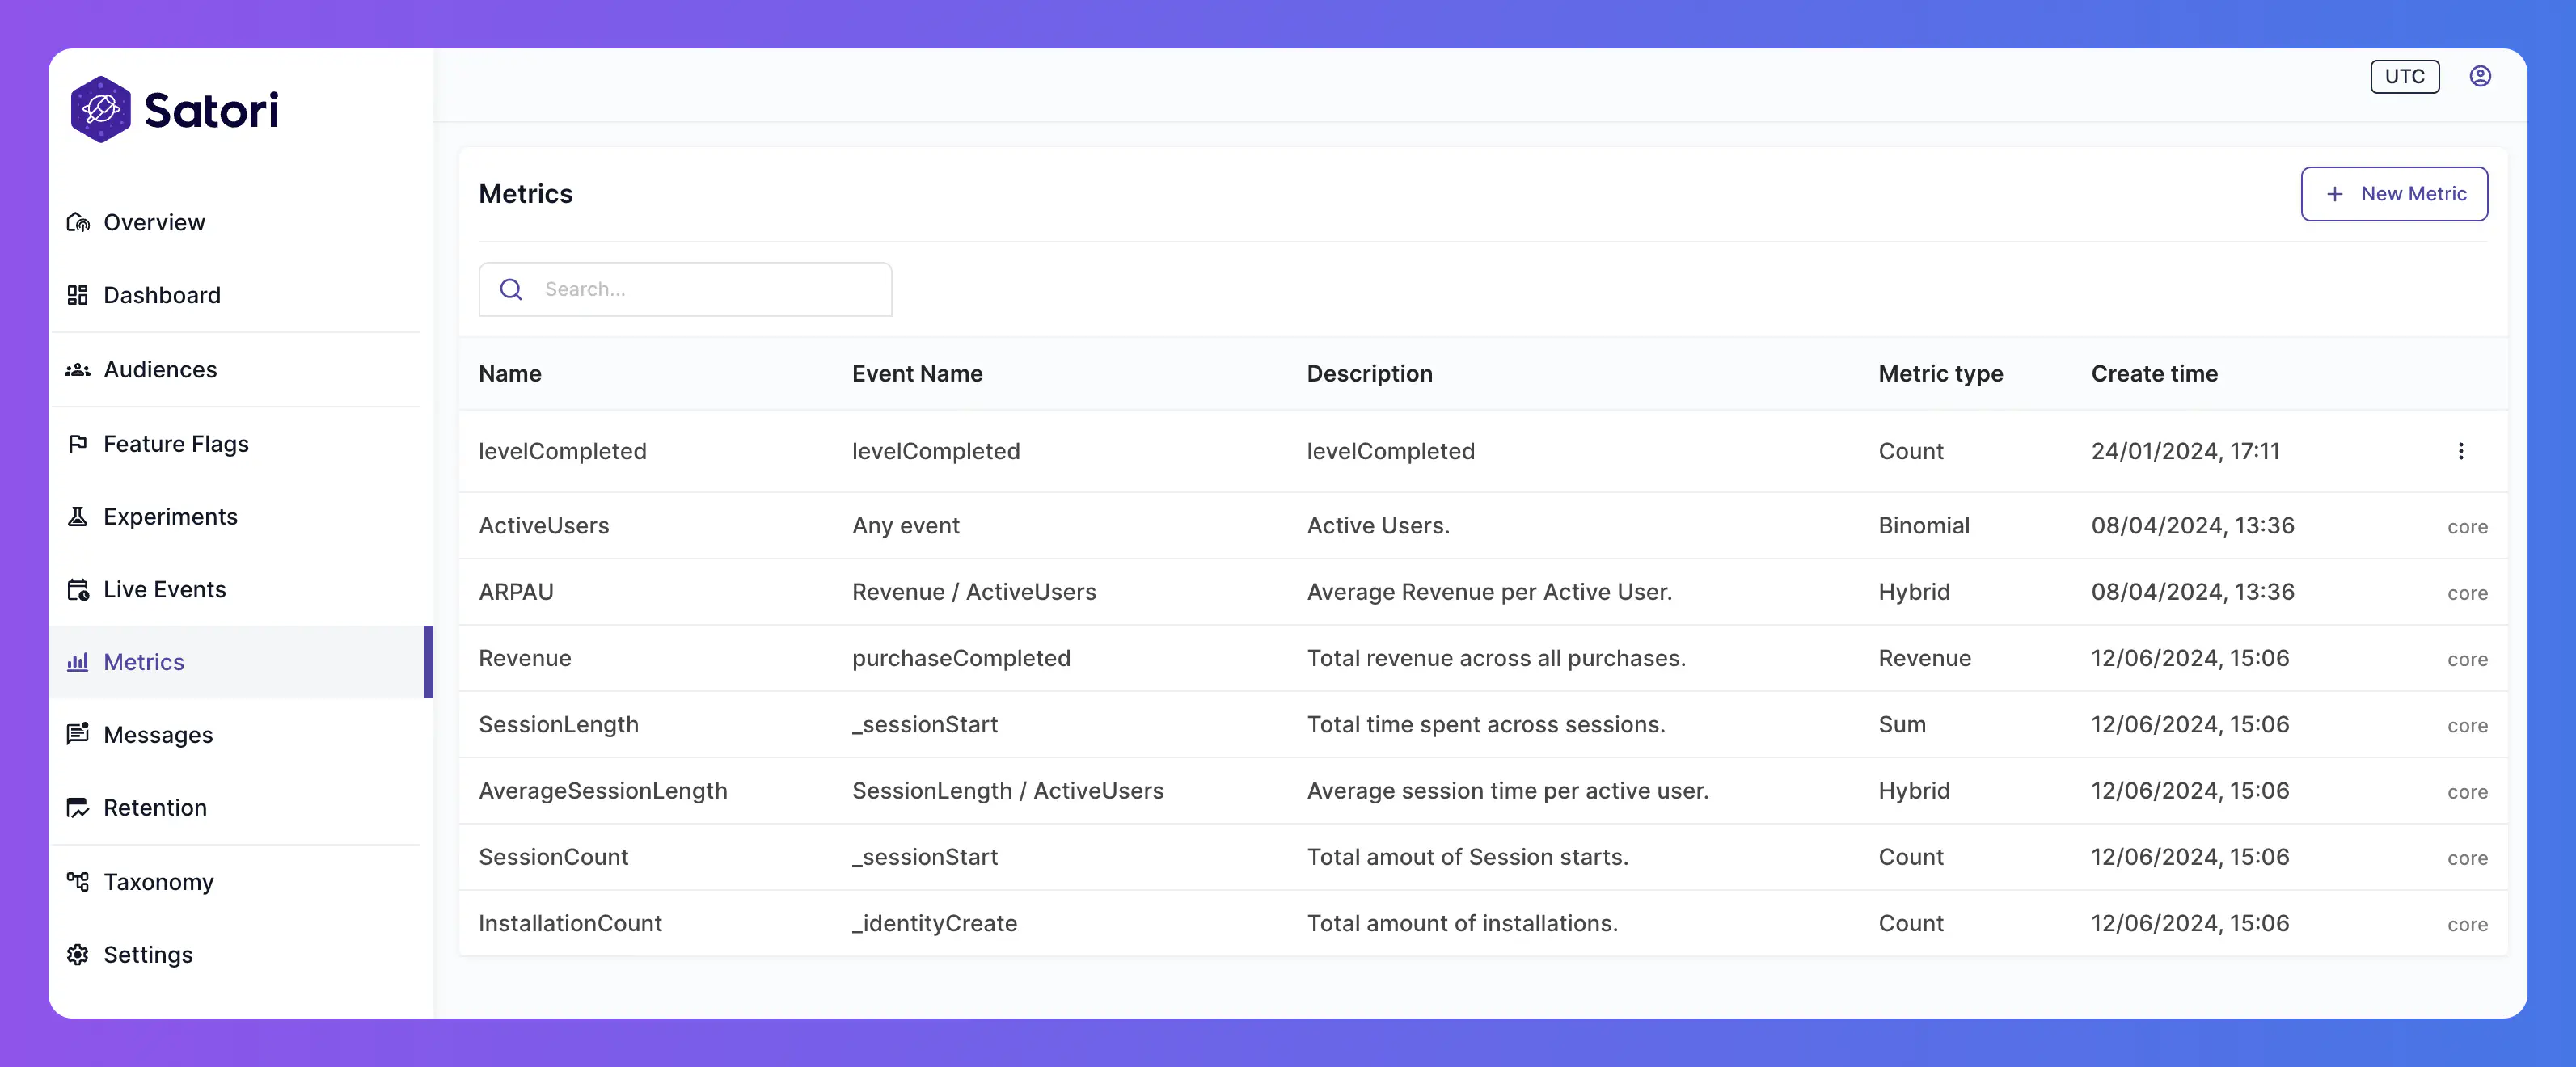2576x1067 pixels.
Task: Expand the Revenue metric row
Action: click(524, 656)
